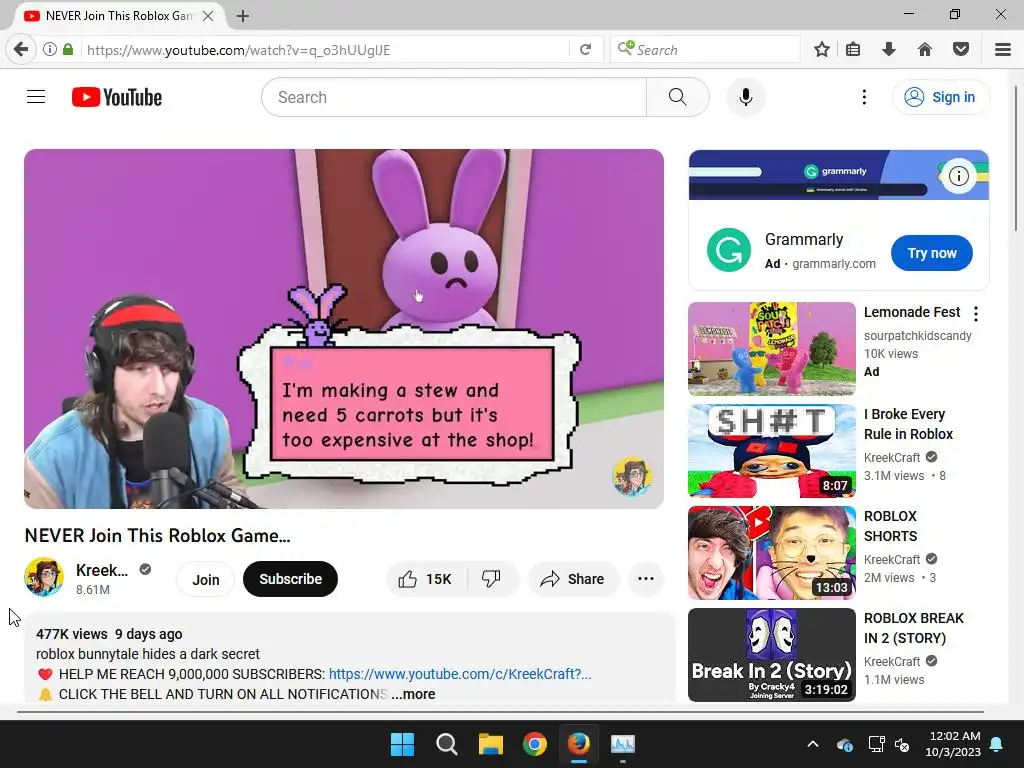The height and width of the screenshot is (768, 1024).
Task: Activate voice search microphone
Action: point(745,97)
